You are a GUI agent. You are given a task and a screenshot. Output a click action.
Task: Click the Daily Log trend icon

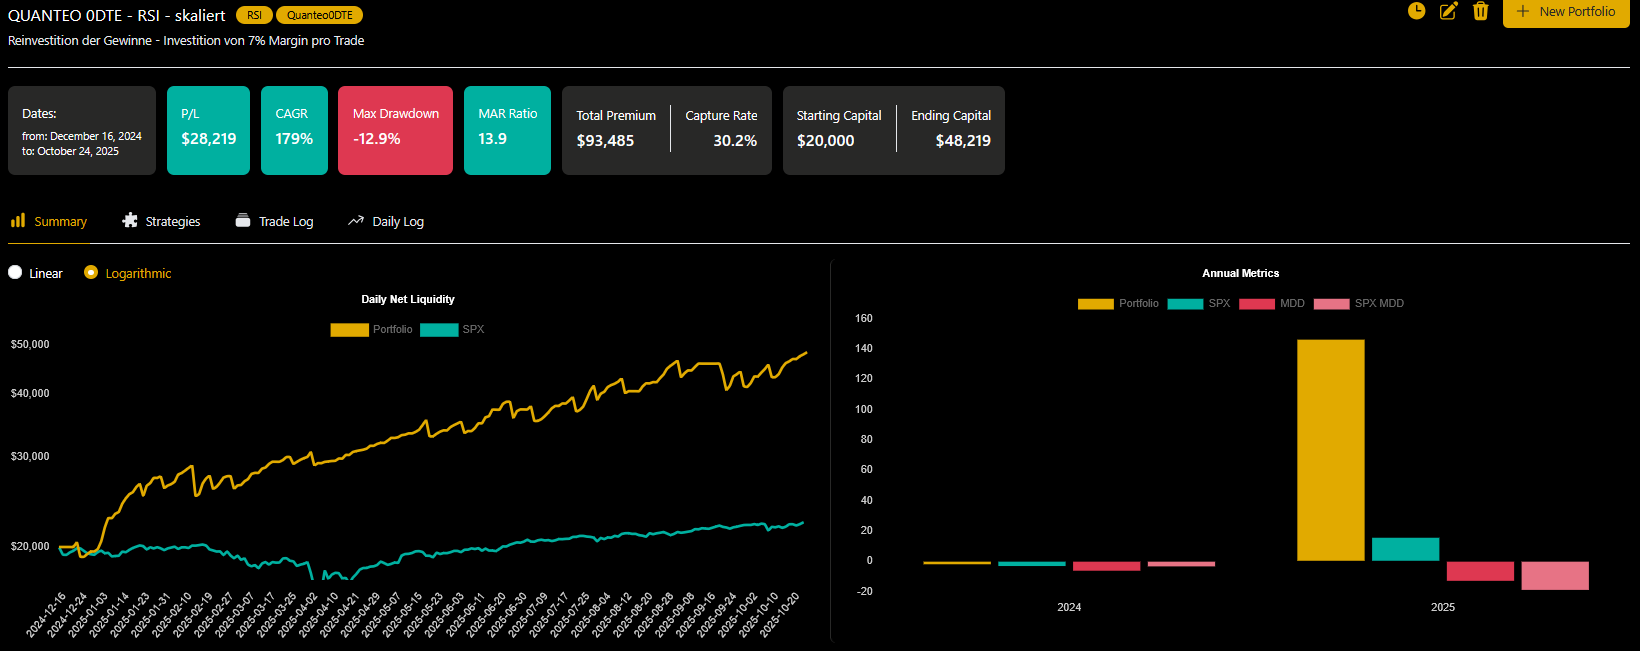pyautogui.click(x=356, y=220)
